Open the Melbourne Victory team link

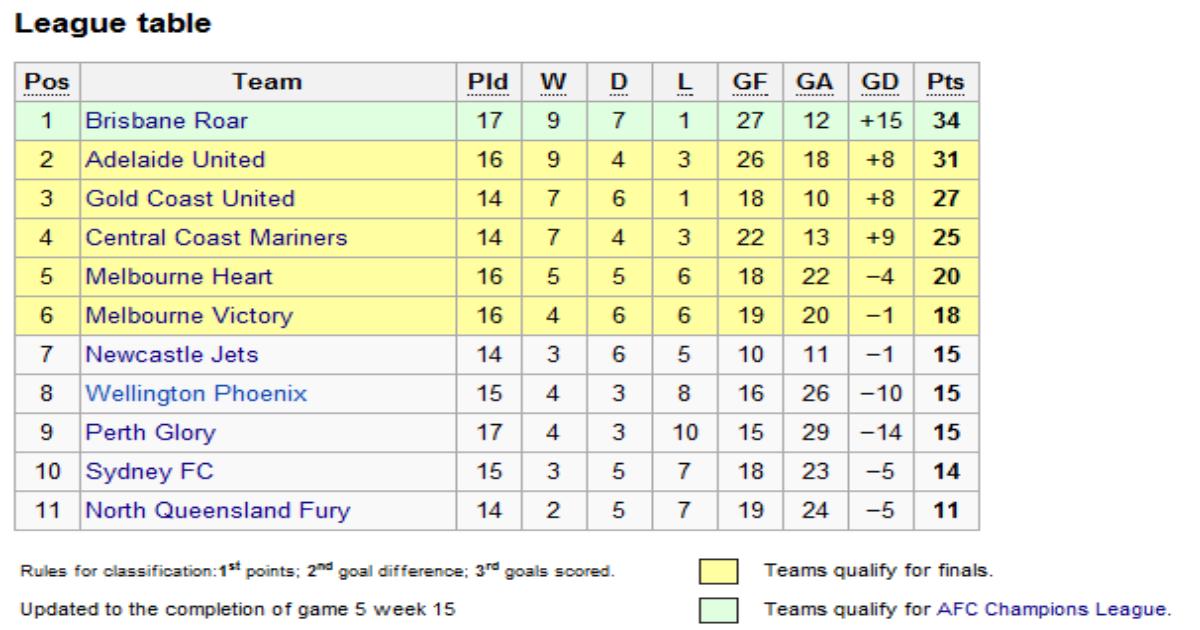pyautogui.click(x=189, y=316)
